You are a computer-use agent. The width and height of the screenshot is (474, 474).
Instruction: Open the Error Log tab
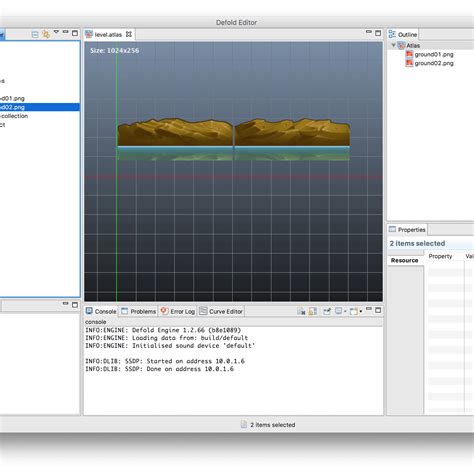pos(178,311)
